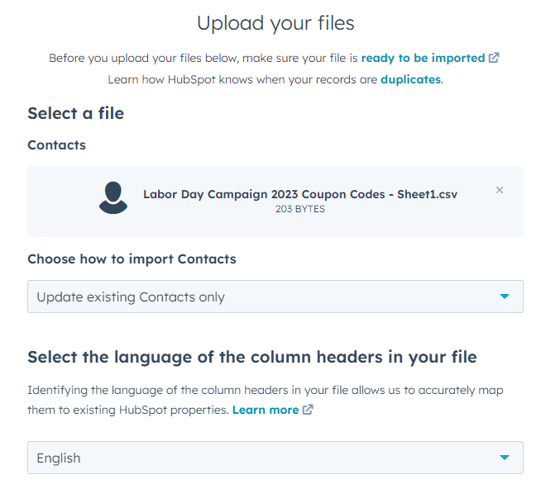The image size is (541, 489).
Task: Click the 'Select a file' heading
Action: click(76, 113)
